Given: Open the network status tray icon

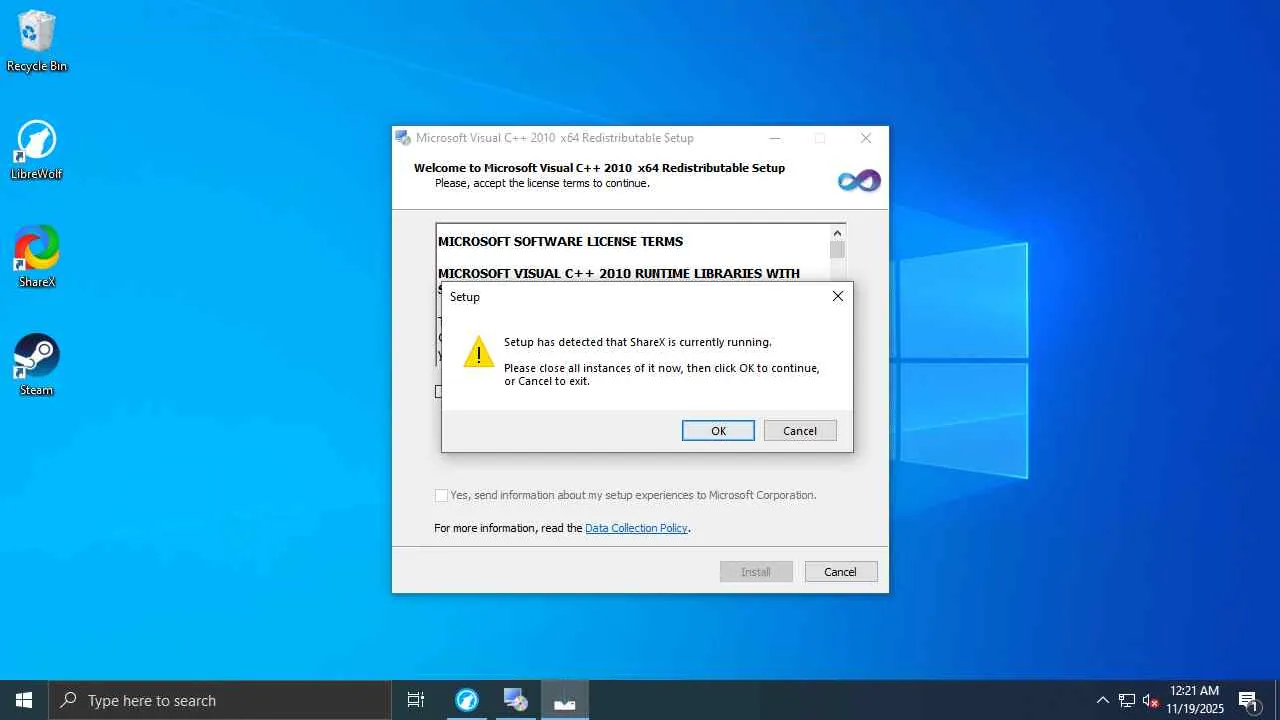Looking at the screenshot, I should point(1127,700).
